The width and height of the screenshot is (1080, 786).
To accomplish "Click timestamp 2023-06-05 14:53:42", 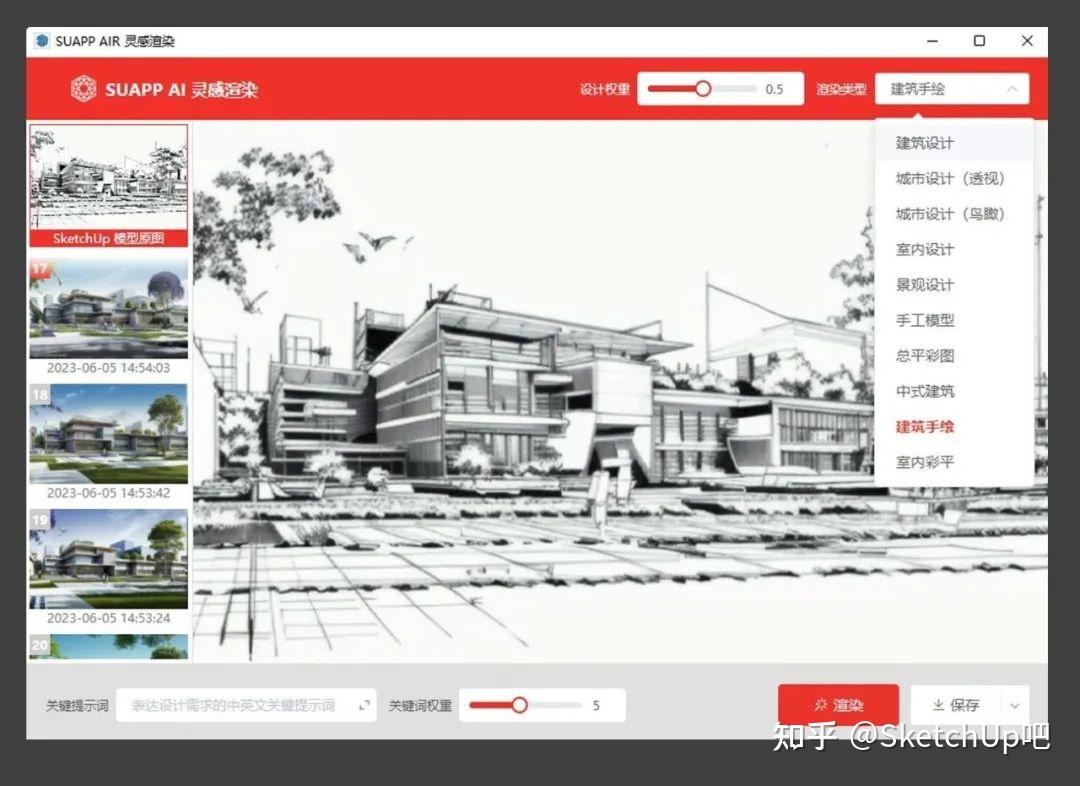I will 108,493.
